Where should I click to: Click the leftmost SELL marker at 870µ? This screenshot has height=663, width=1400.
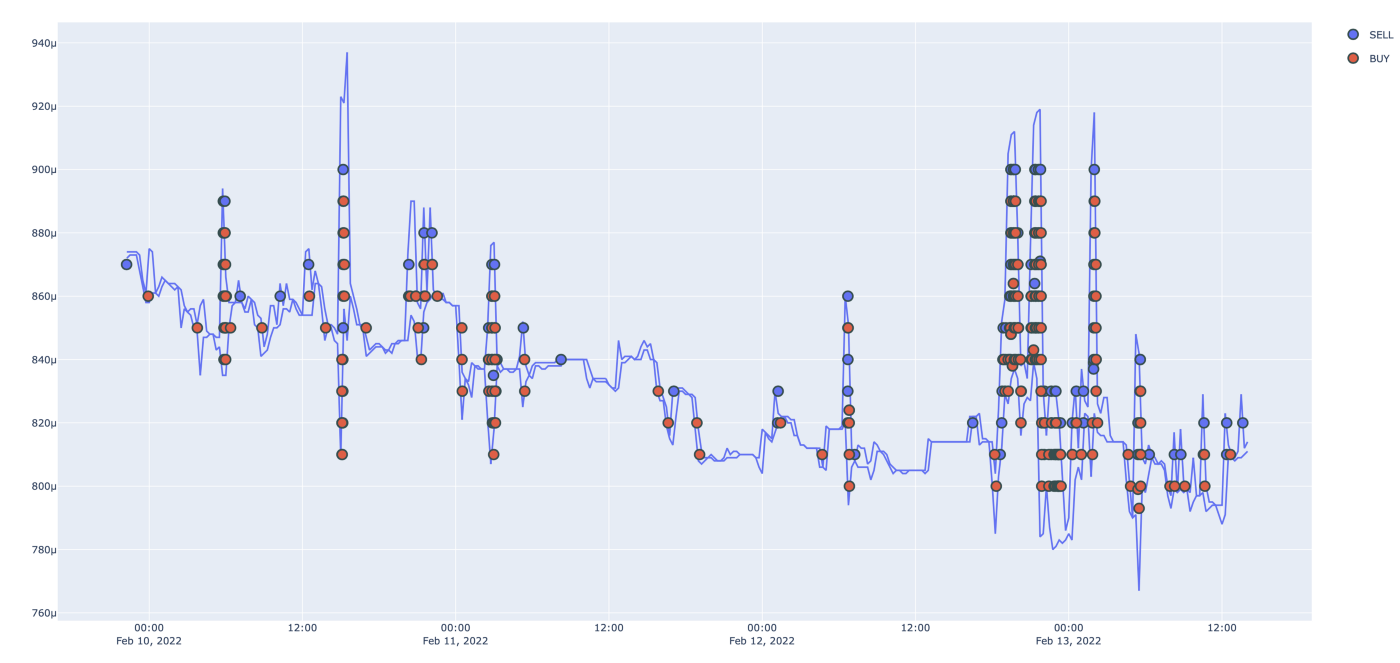(x=126, y=265)
